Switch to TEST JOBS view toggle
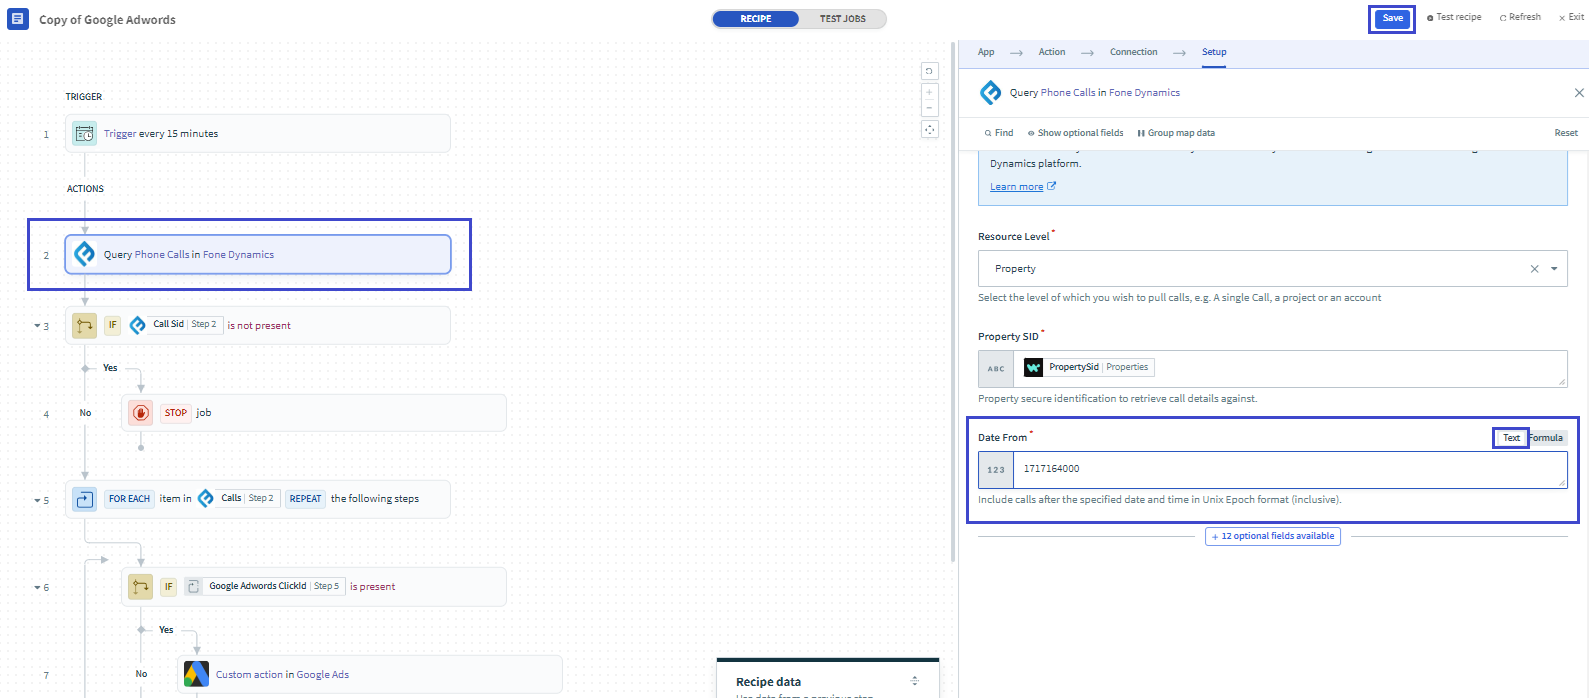 pos(843,19)
